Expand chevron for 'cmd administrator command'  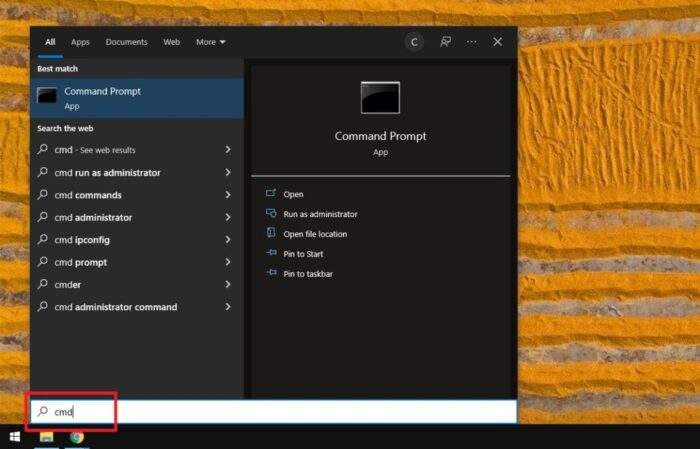tap(228, 307)
